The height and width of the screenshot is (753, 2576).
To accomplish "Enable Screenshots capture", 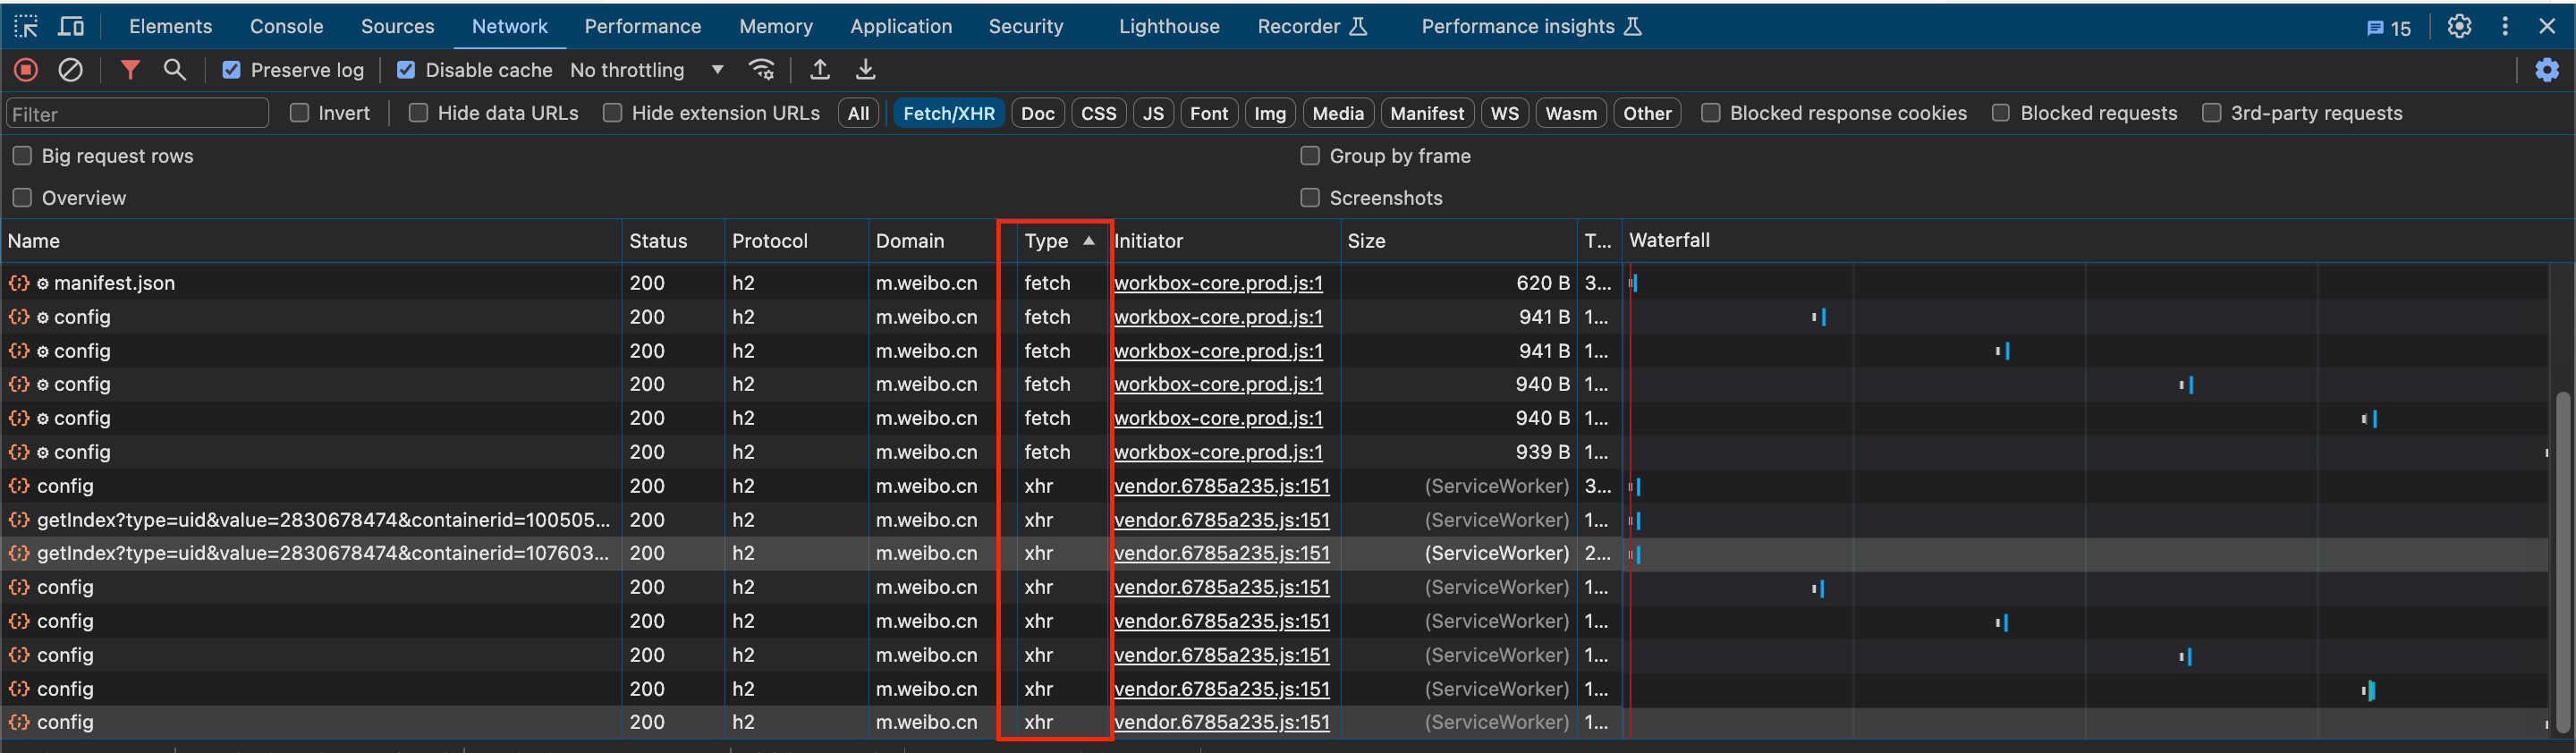I will pos(1310,198).
